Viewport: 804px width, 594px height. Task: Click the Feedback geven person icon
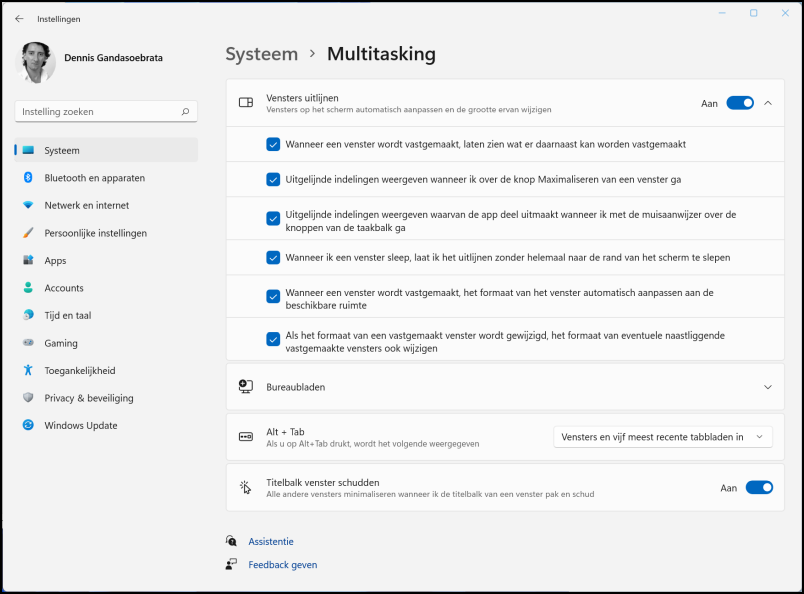(231, 564)
